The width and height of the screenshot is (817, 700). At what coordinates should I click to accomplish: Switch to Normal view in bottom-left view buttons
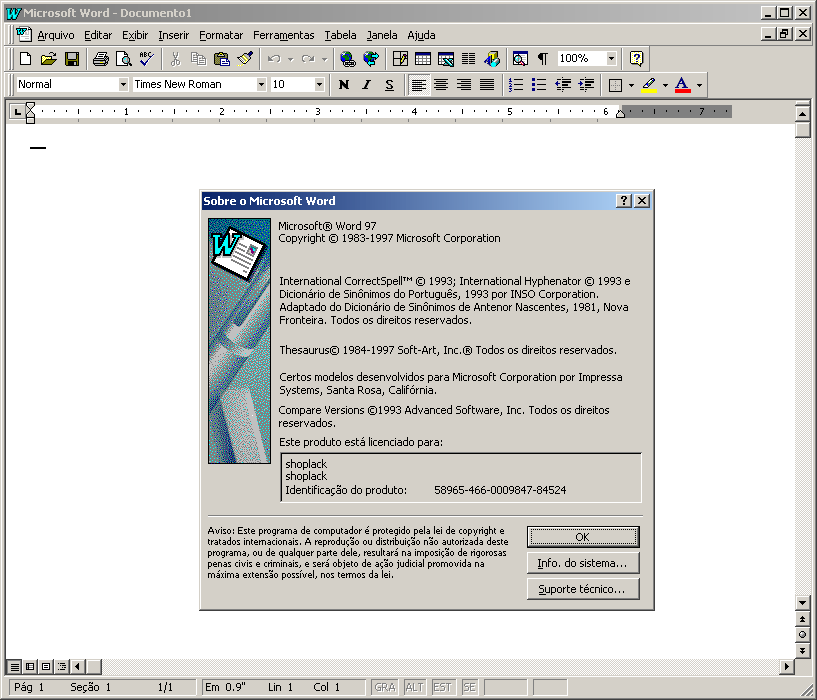point(15,666)
